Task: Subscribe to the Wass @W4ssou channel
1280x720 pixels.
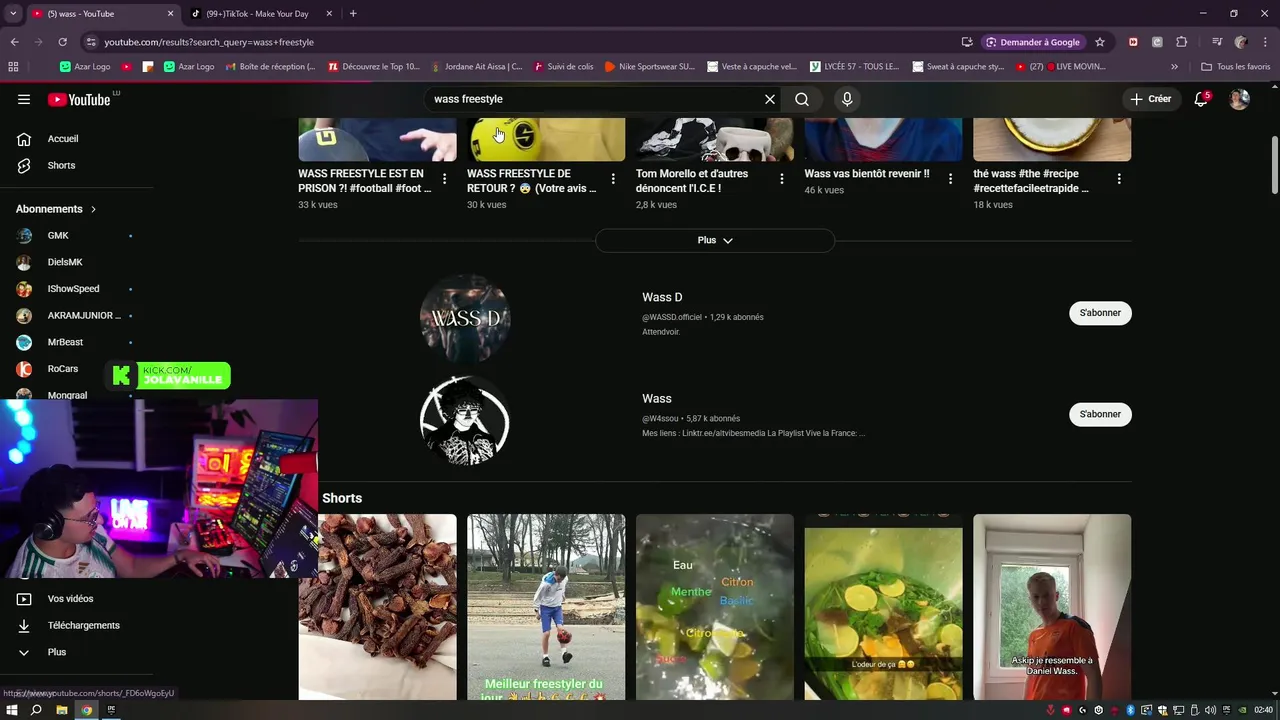Action: coord(1100,414)
